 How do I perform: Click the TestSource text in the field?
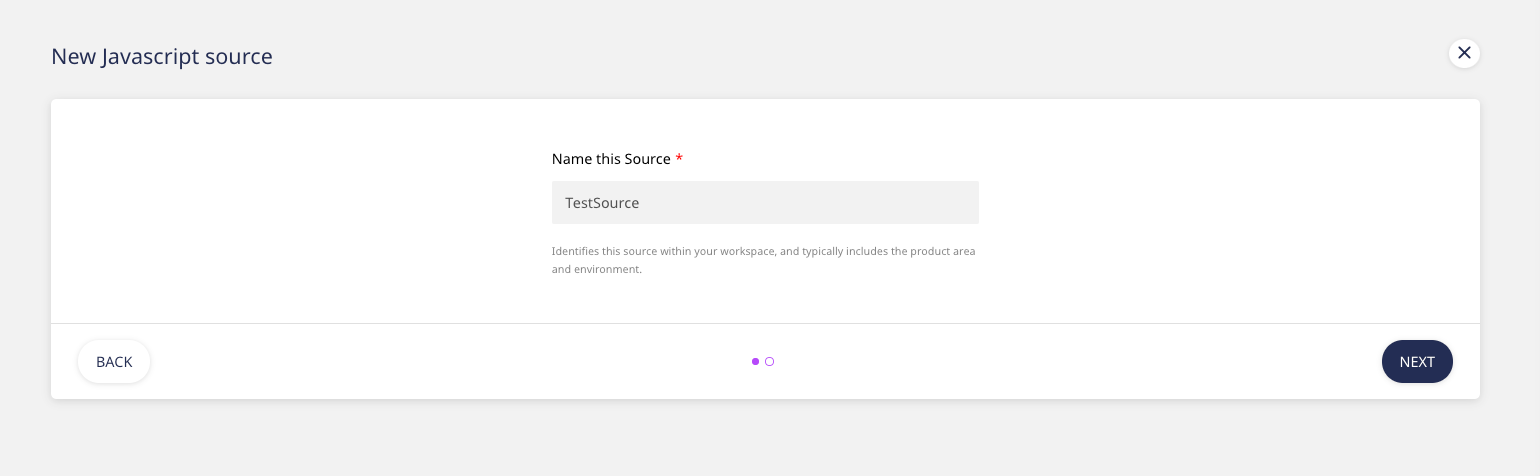click(x=602, y=203)
